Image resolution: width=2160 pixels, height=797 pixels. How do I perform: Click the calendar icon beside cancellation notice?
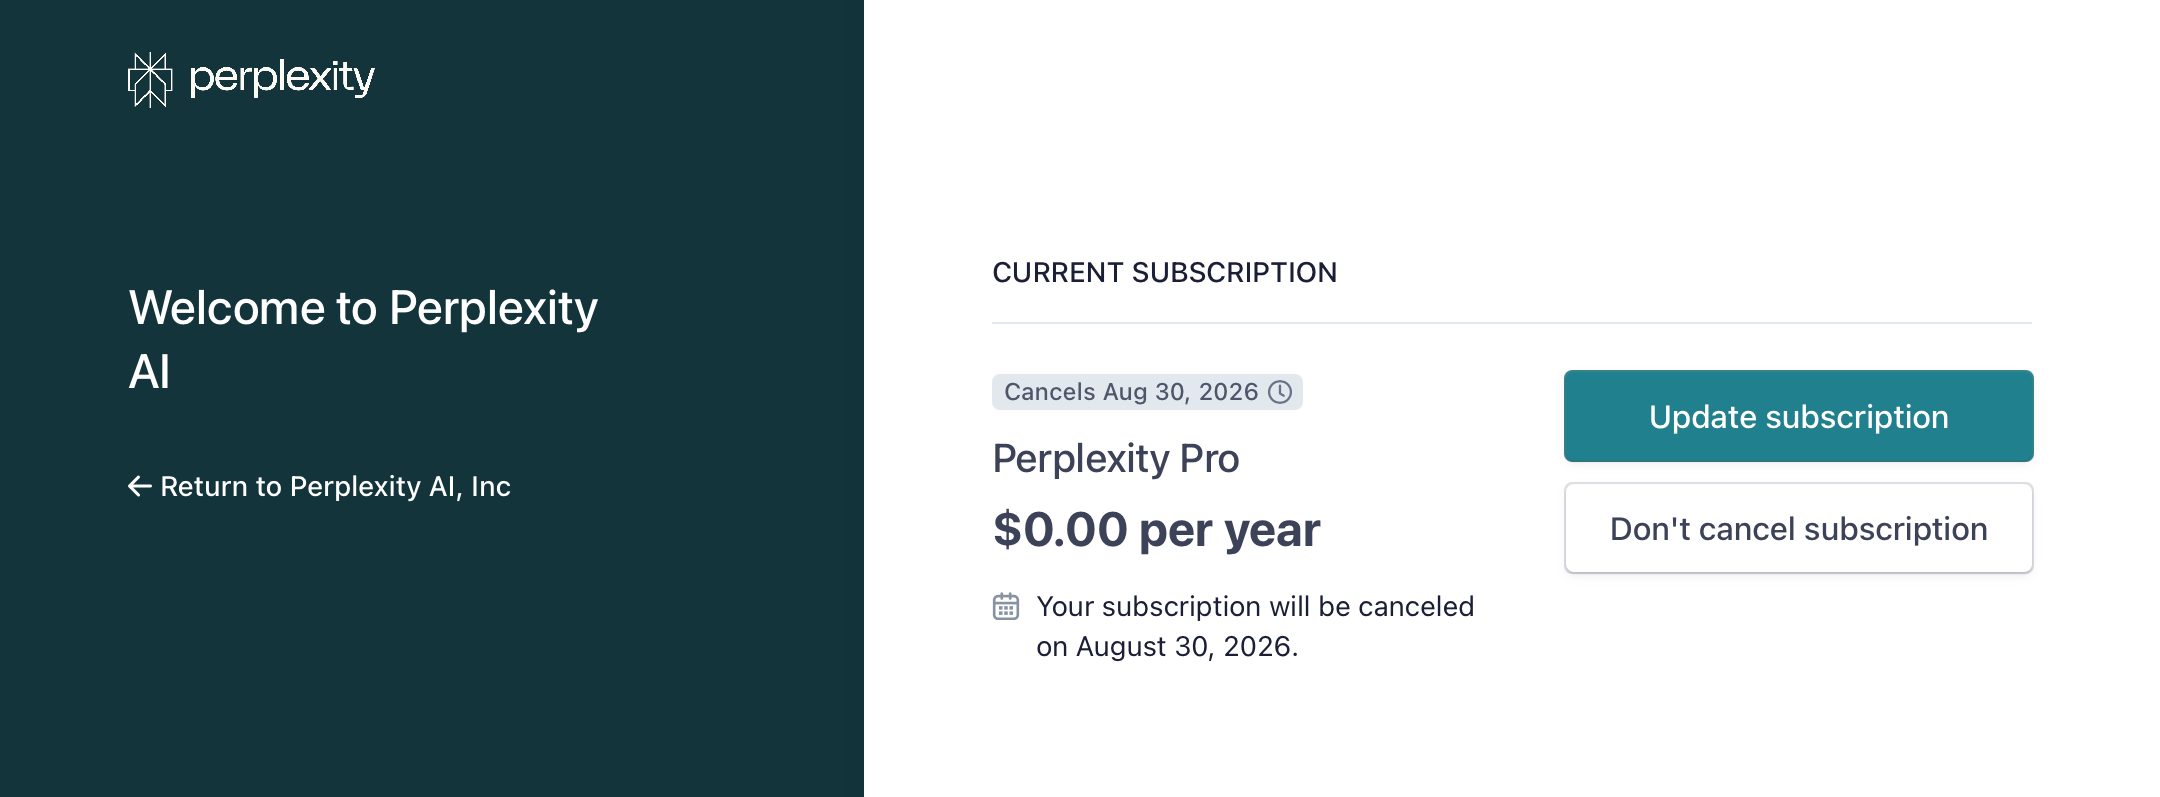pyautogui.click(x=1006, y=606)
